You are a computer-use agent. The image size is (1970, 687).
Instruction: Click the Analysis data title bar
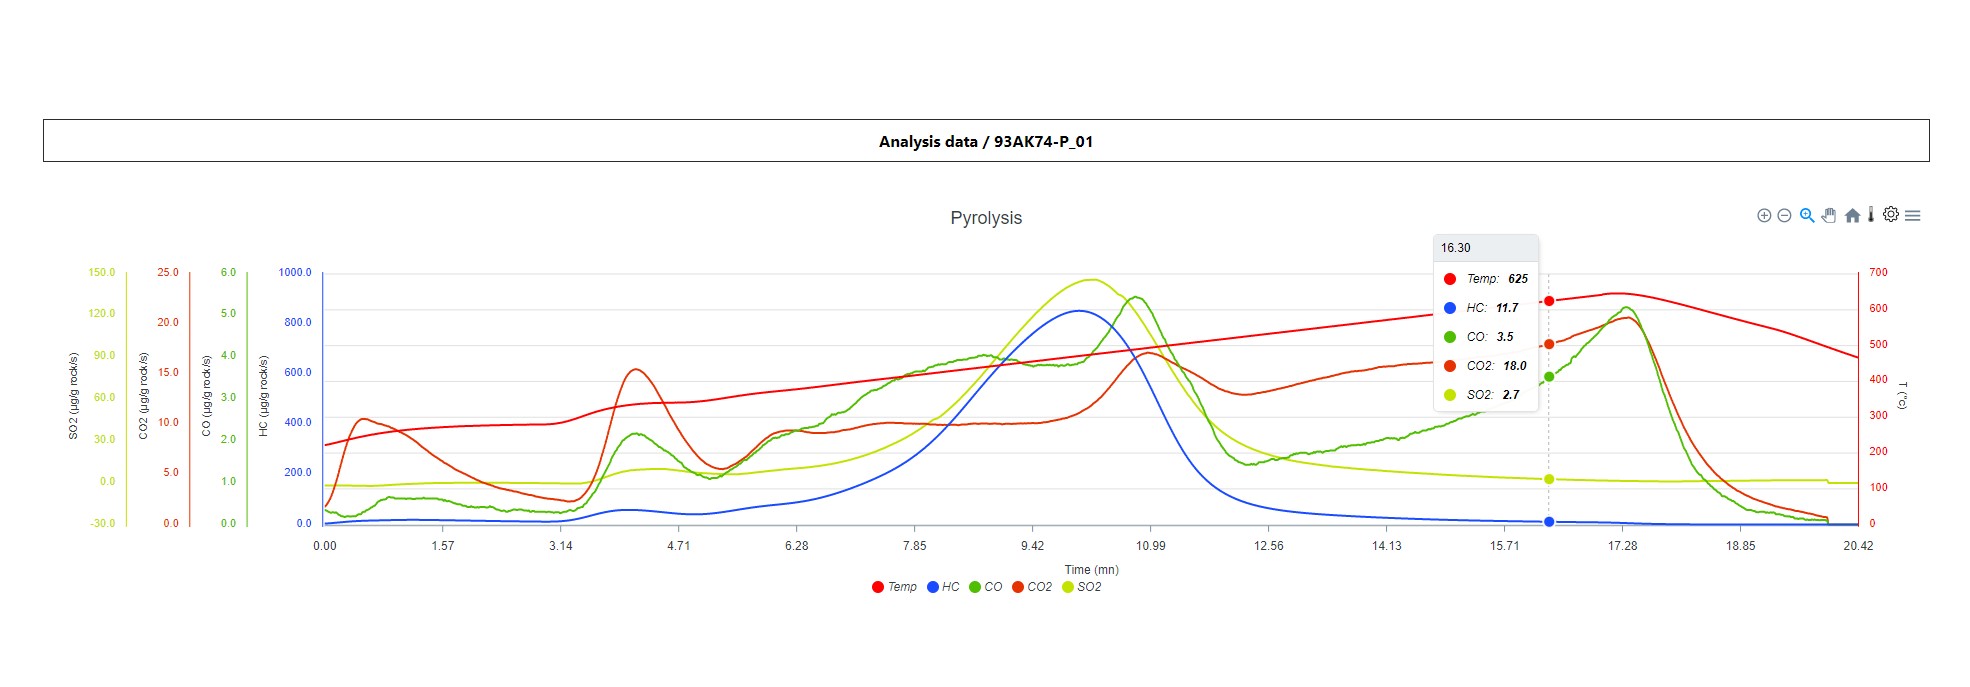(x=985, y=141)
